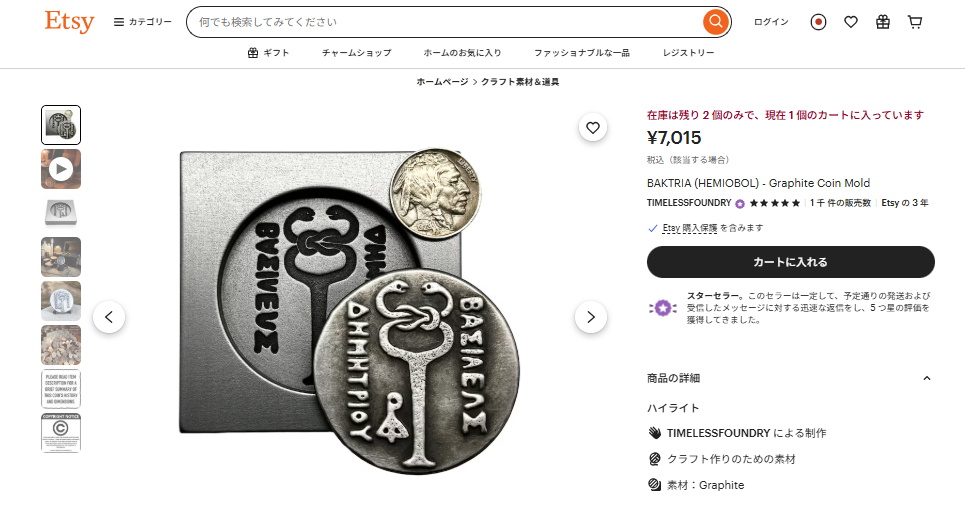Open the カテゴリー hamburger menu

[x=142, y=22]
